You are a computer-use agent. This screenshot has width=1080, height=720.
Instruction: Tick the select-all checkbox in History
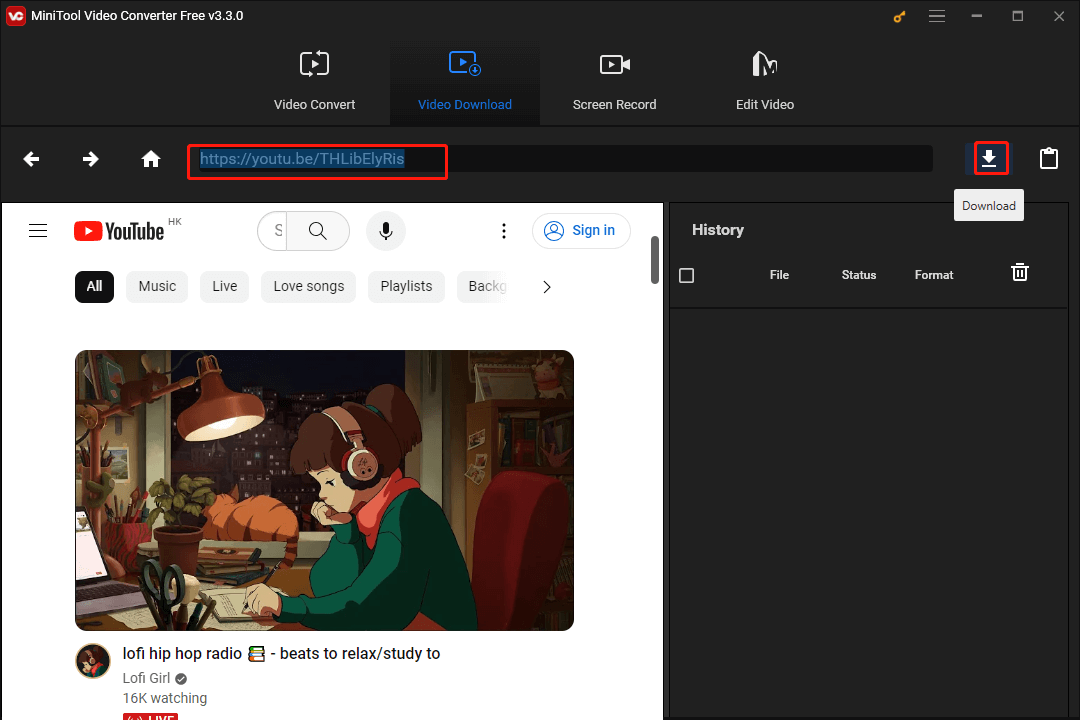coord(687,276)
